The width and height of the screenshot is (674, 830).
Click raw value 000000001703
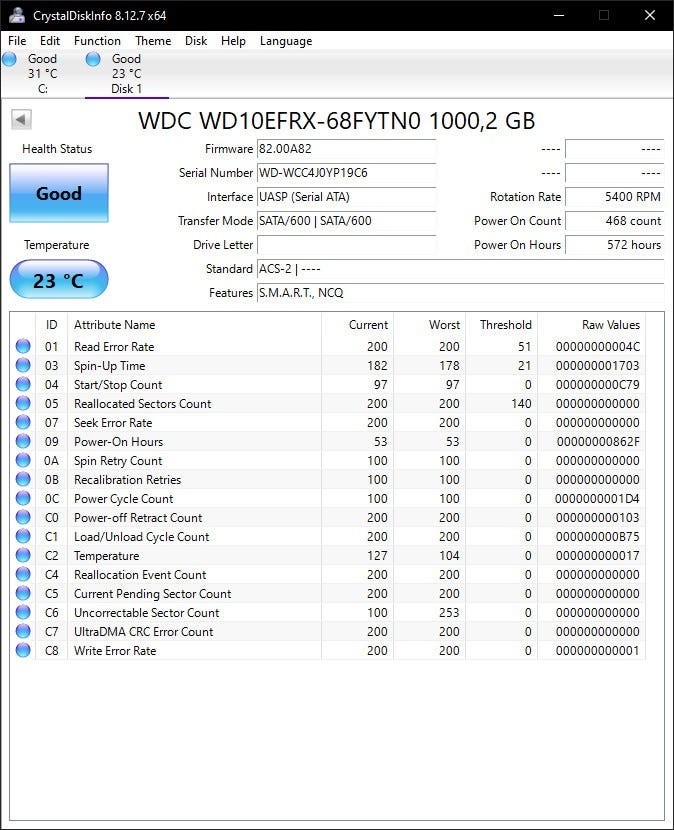tap(598, 366)
